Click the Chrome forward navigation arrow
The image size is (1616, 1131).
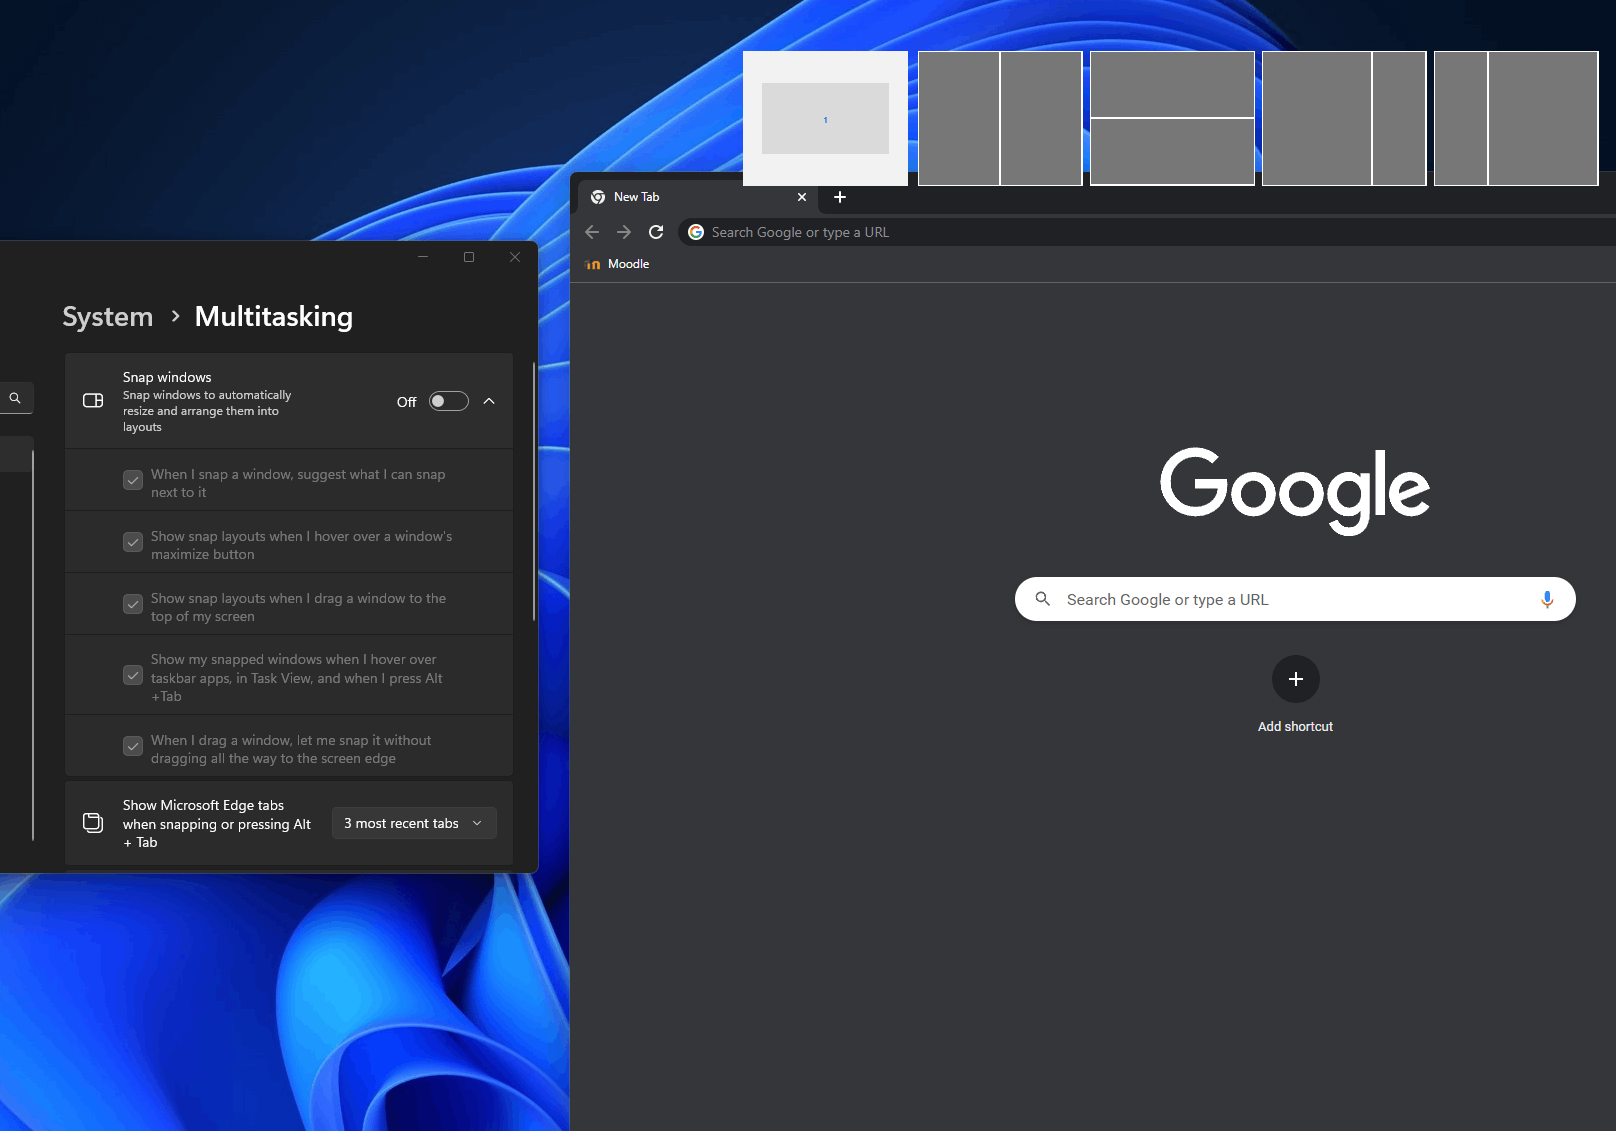coord(624,231)
